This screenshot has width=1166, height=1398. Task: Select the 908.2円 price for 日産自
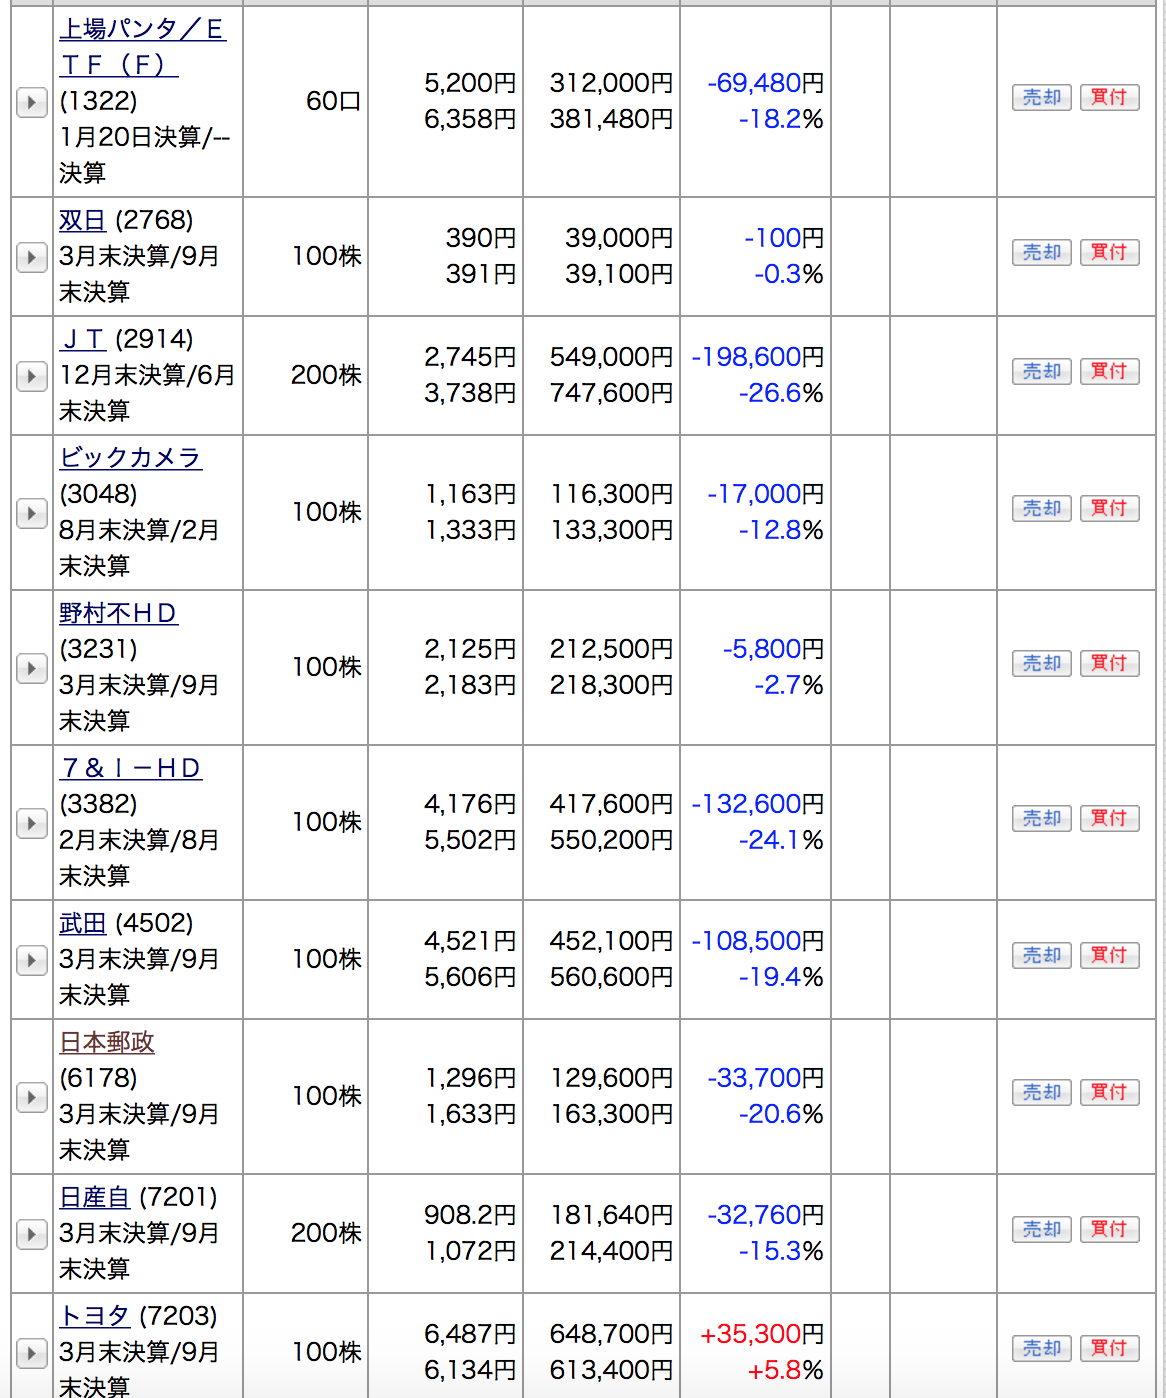click(x=470, y=1215)
